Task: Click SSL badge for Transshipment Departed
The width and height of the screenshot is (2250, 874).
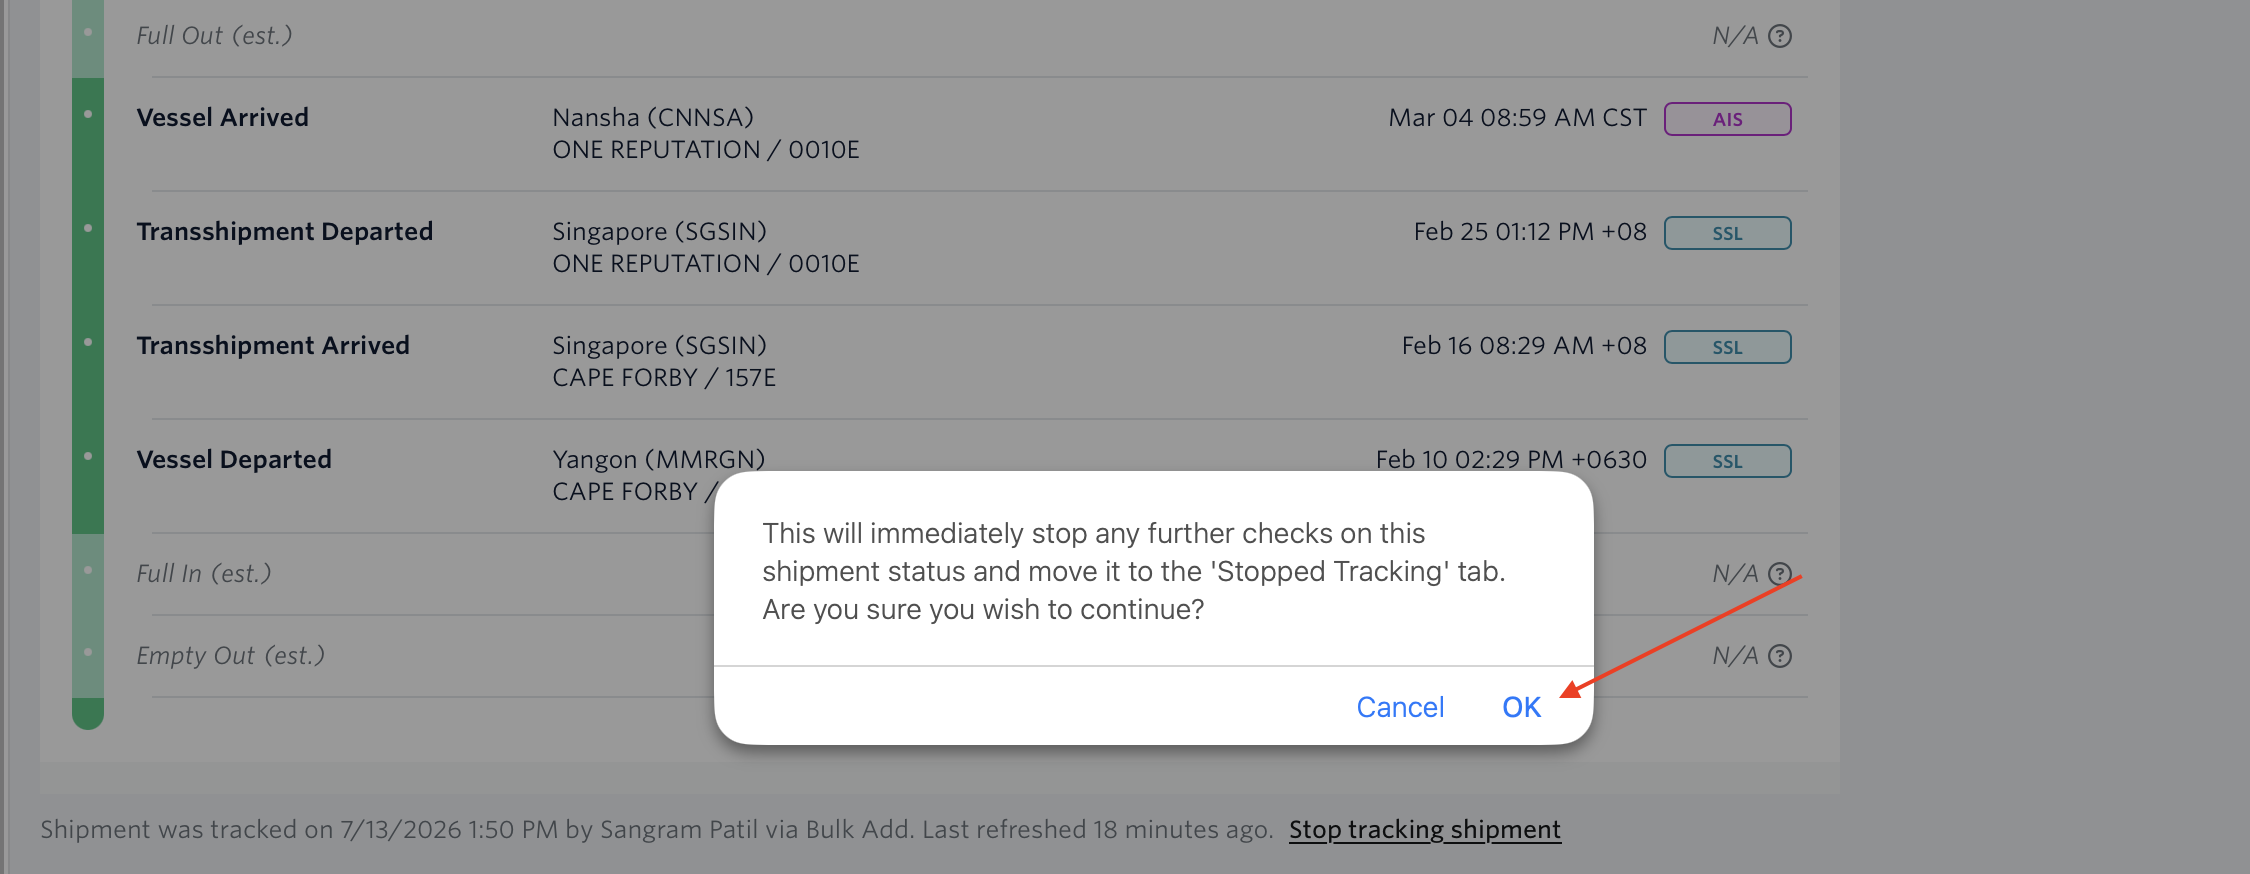Action: point(1727,233)
